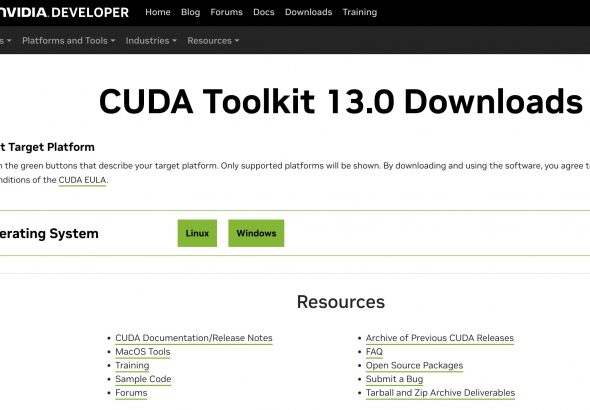Expand the Industries dropdown menu
Image resolution: width=590 pixels, height=410 pixels.
[x=151, y=41]
